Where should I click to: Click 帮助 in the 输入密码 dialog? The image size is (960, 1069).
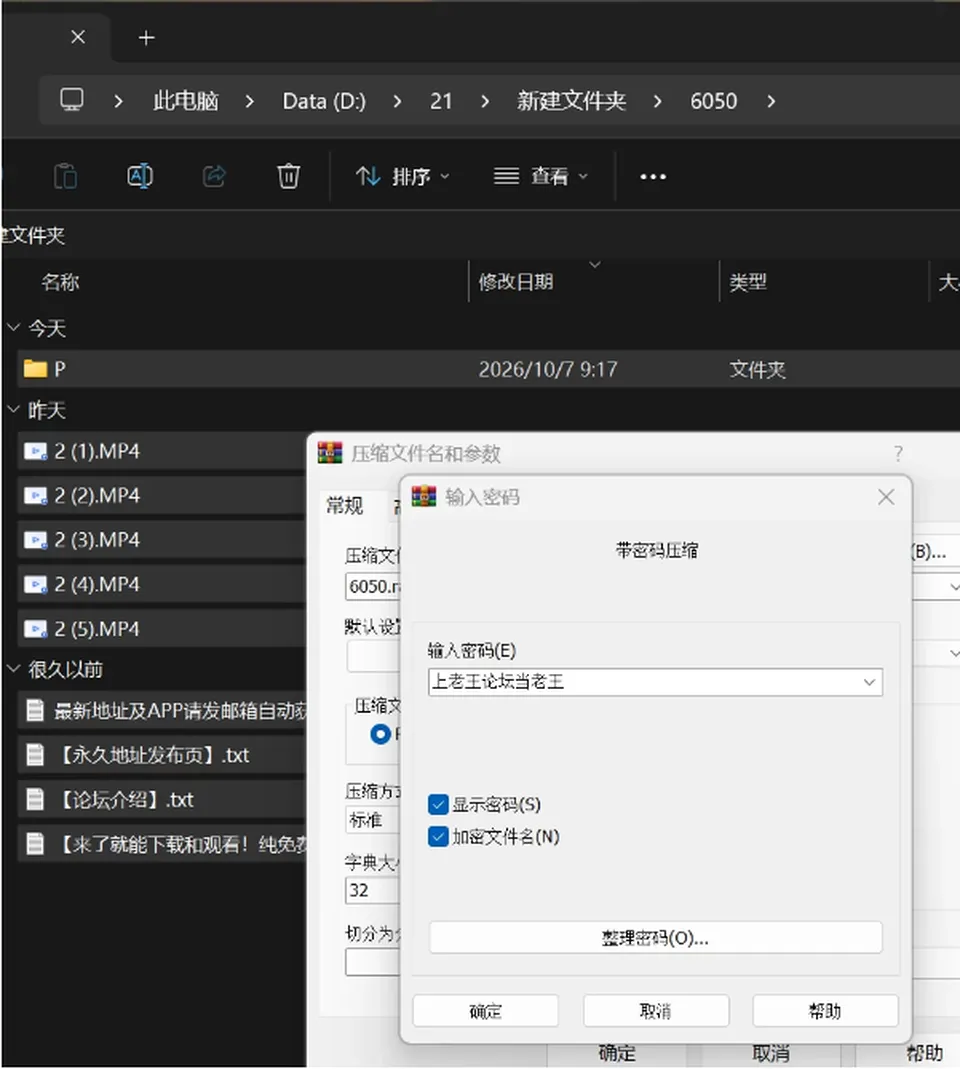[825, 1010]
